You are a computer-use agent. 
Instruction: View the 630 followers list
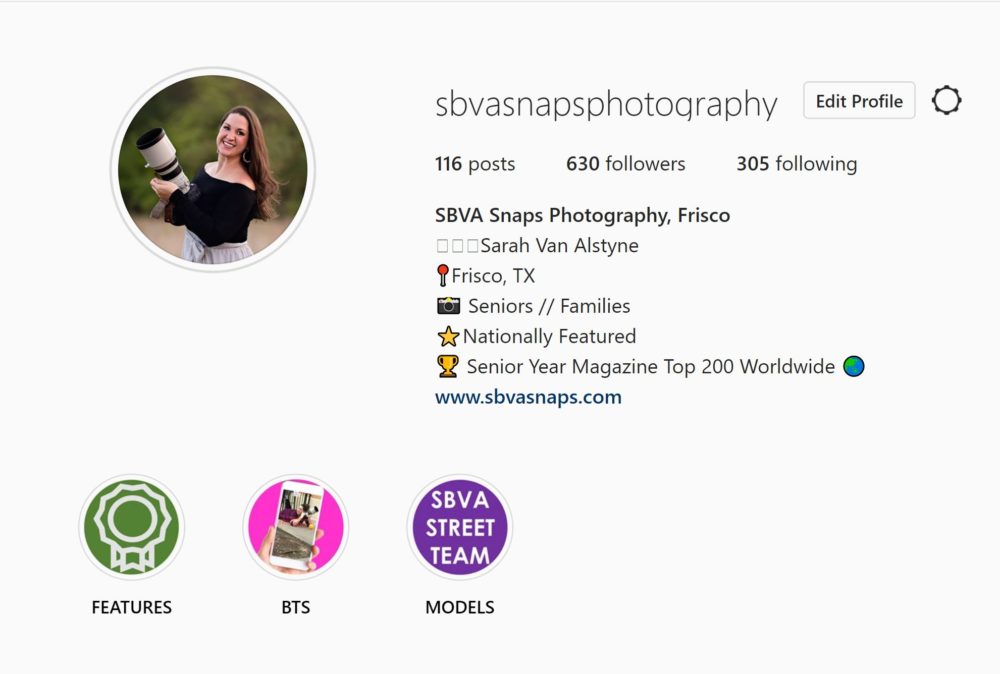coord(626,164)
